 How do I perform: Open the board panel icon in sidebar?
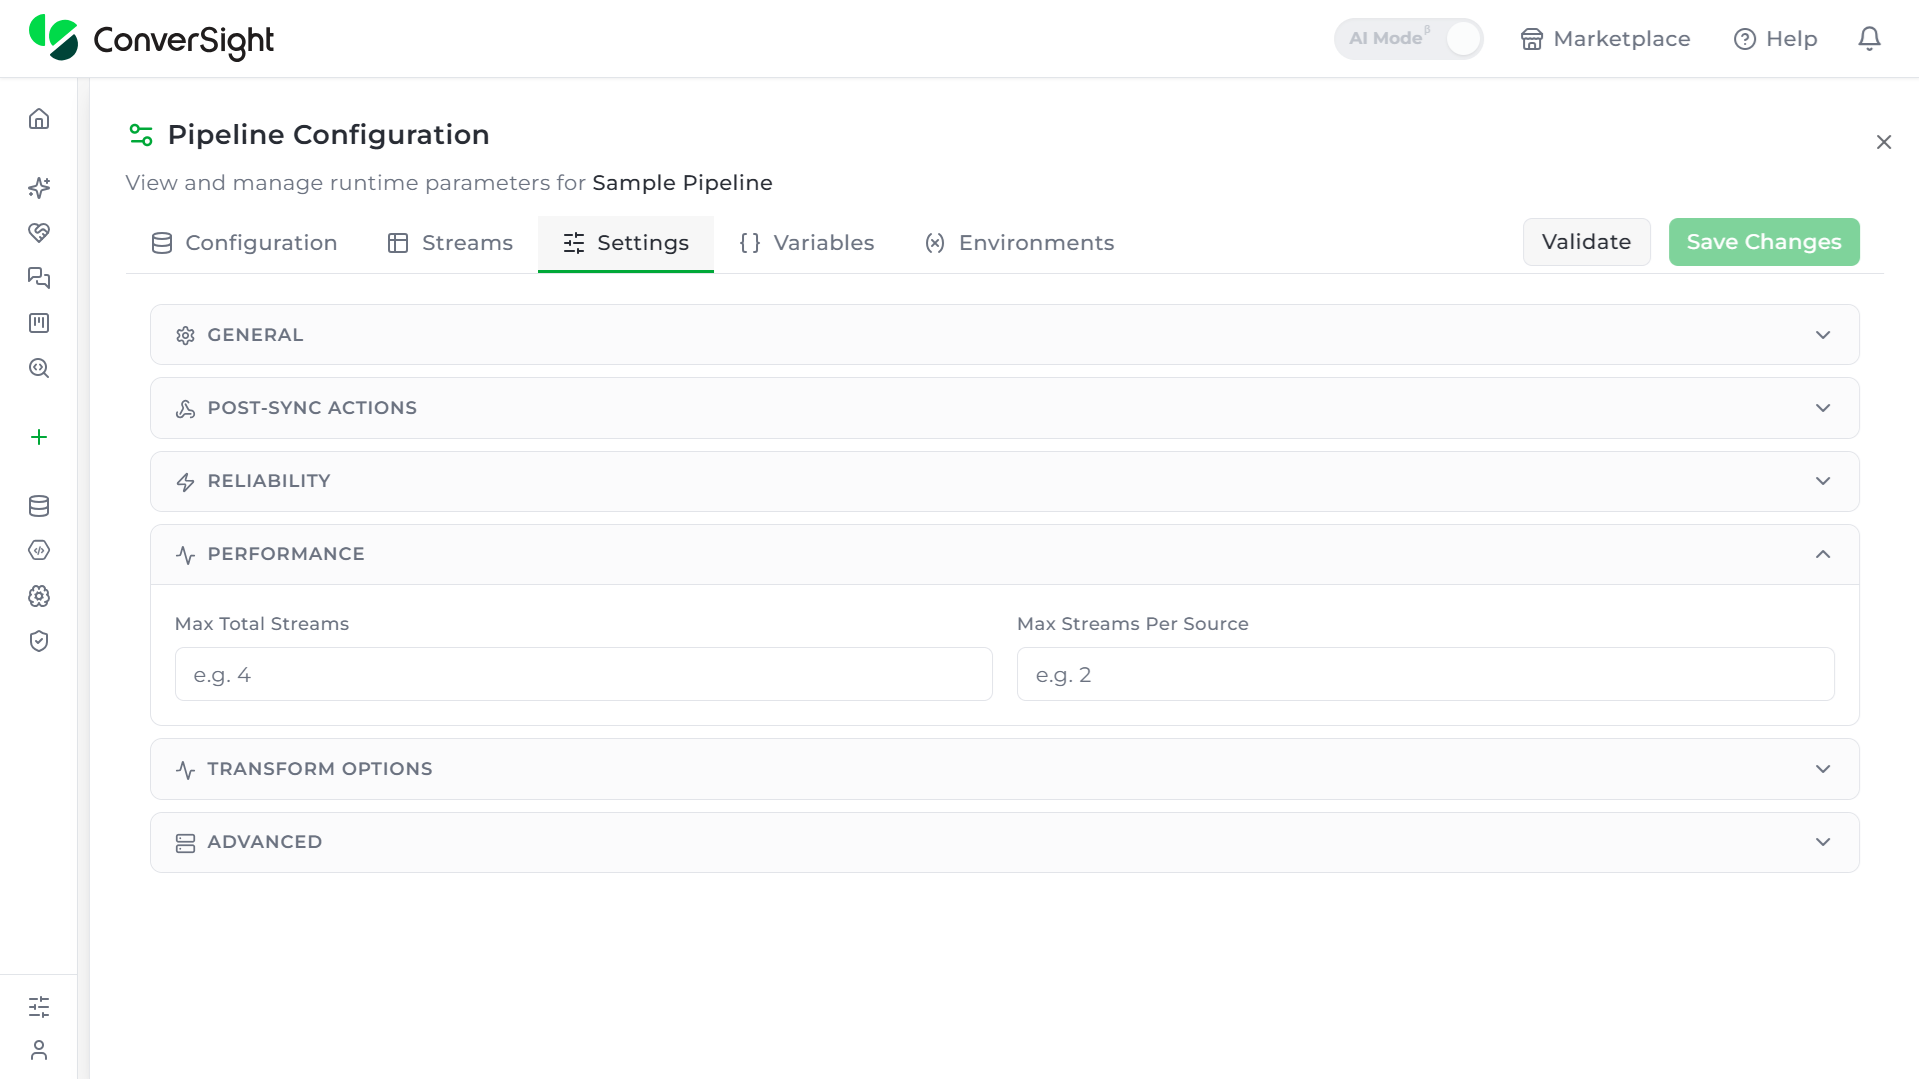pos(39,323)
